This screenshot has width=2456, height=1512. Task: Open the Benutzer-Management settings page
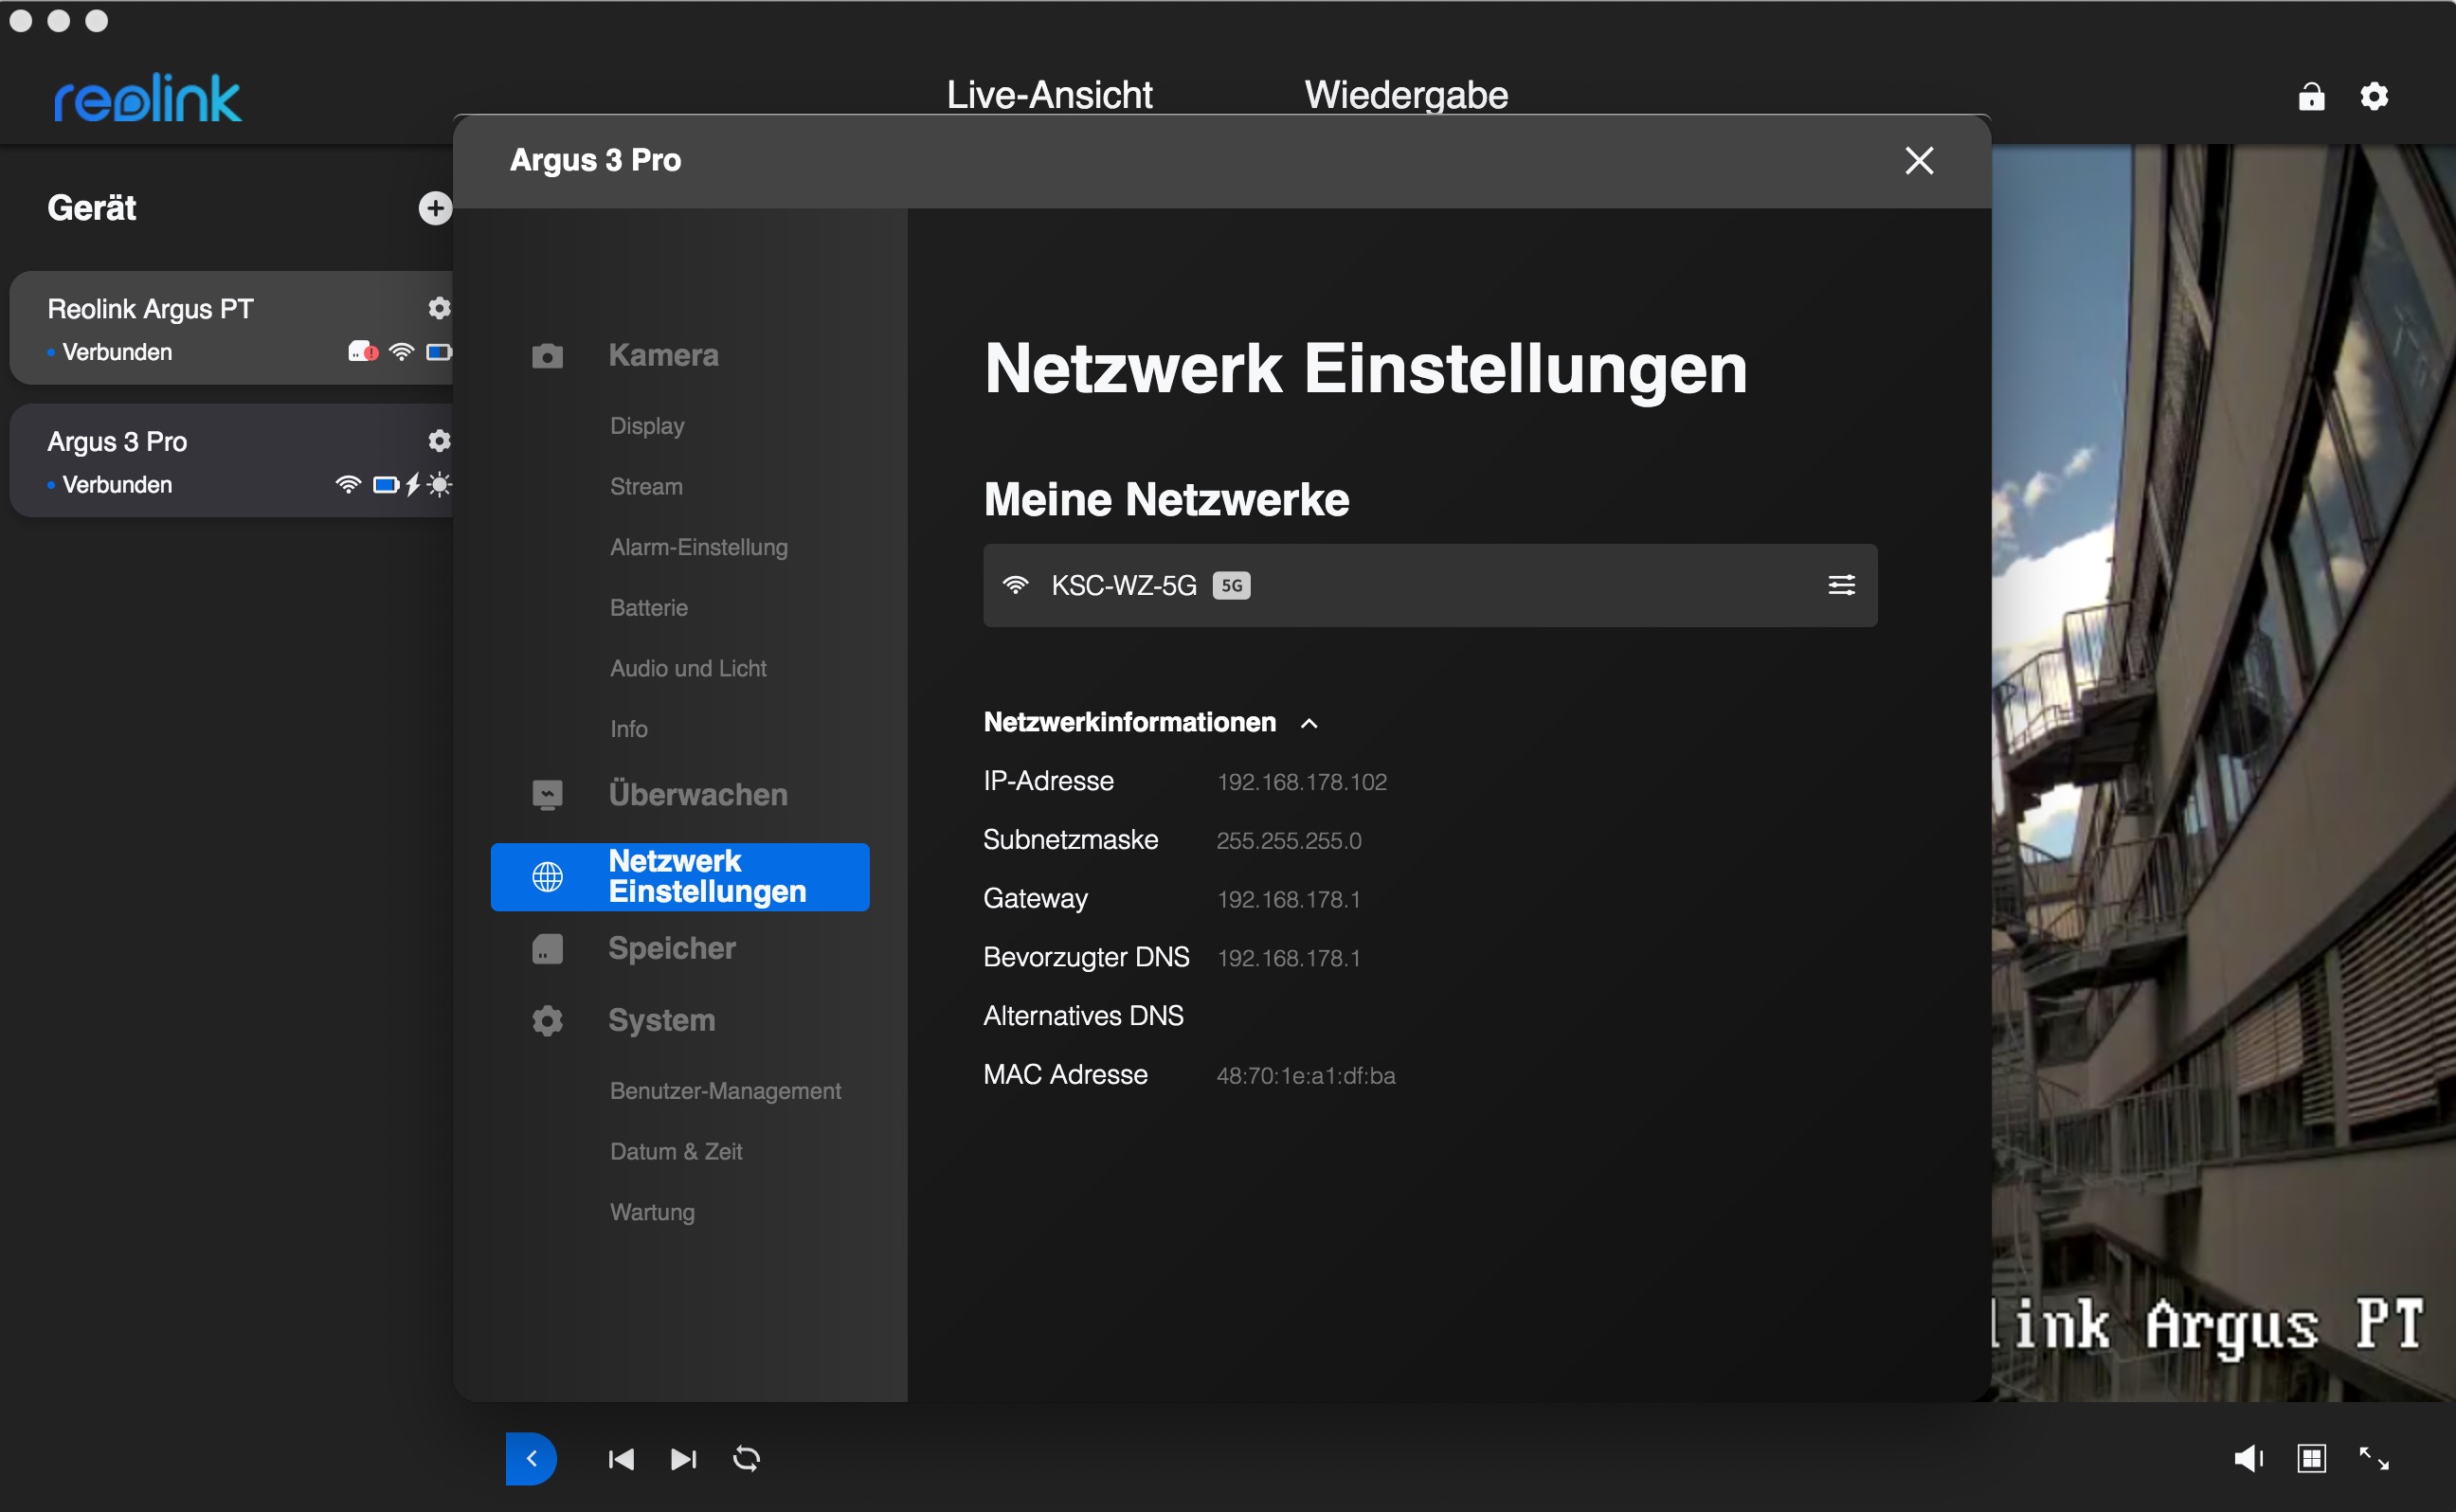pos(725,1090)
